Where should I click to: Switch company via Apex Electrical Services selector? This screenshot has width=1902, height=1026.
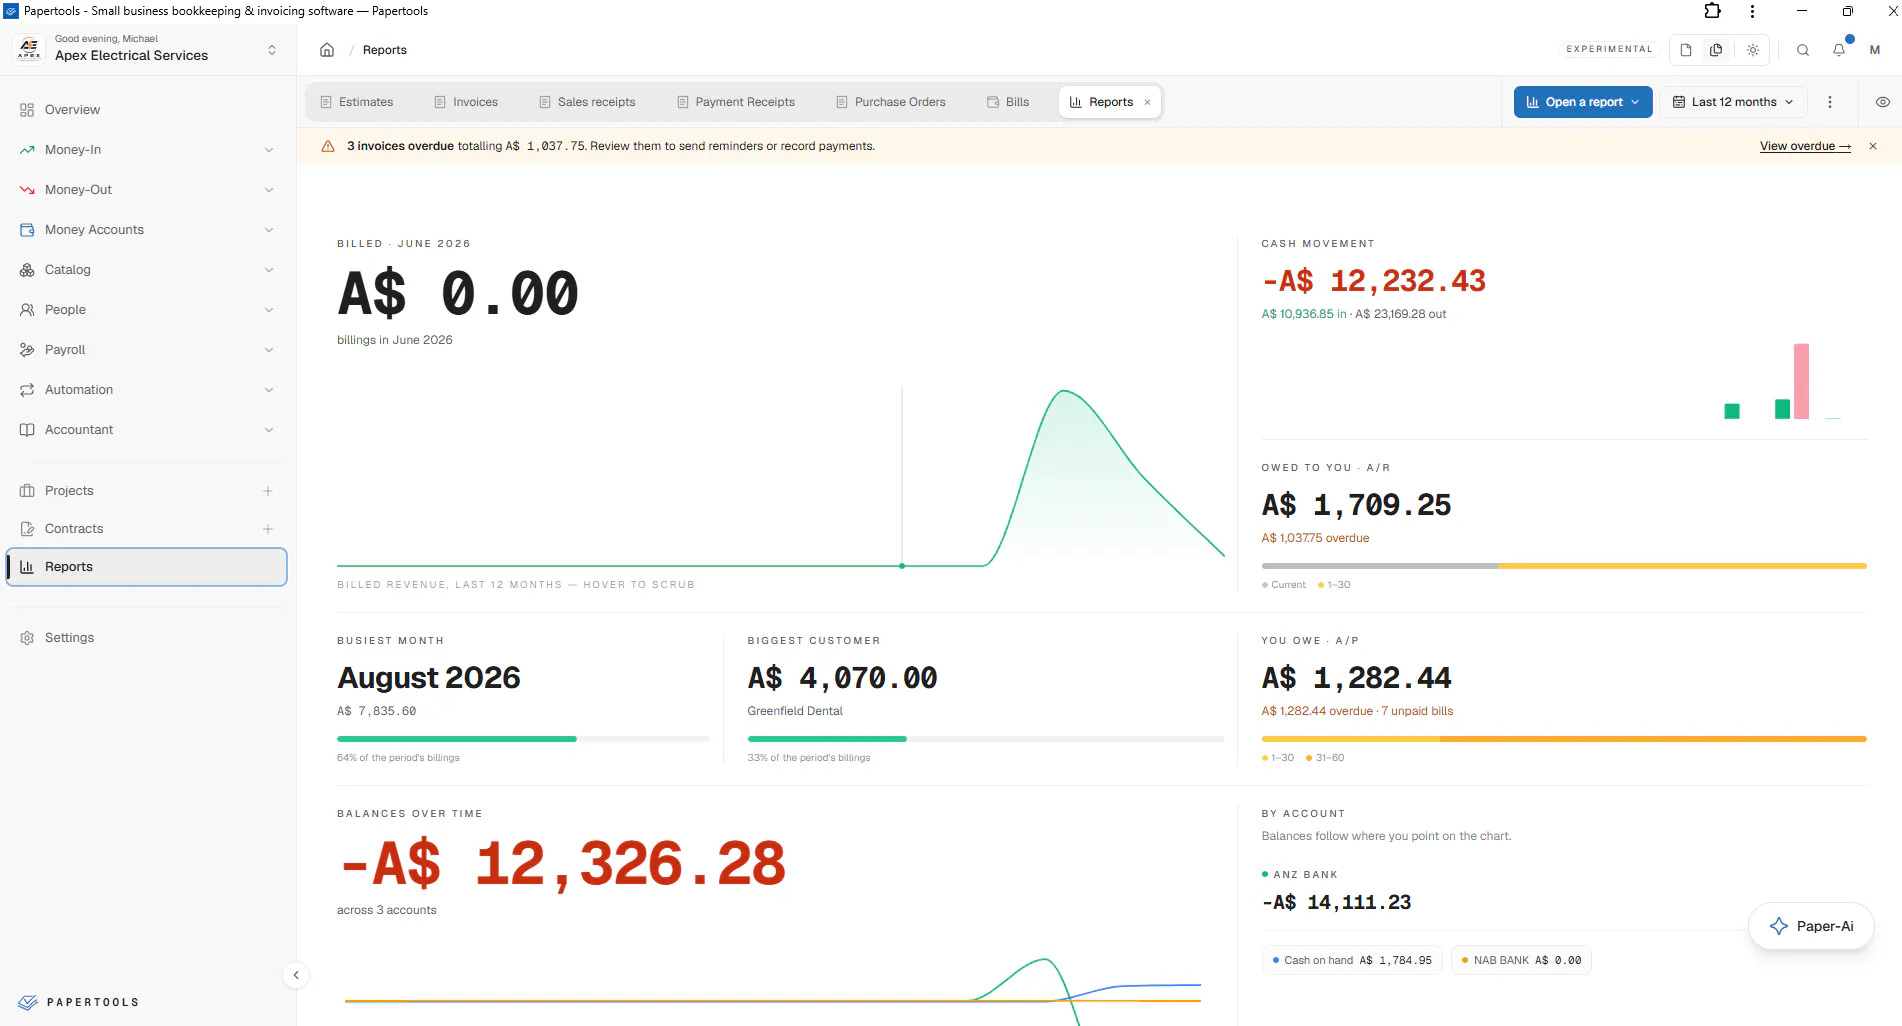147,49
